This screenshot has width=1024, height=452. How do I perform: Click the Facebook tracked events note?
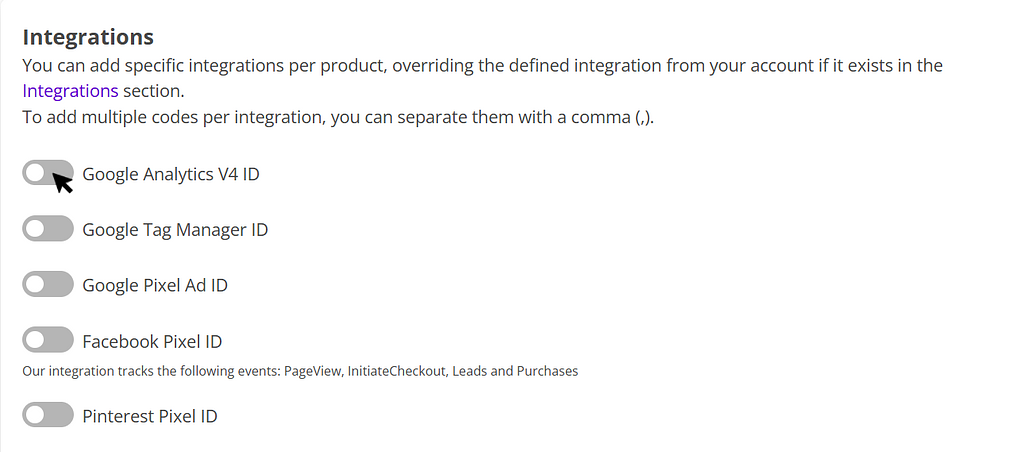300,371
